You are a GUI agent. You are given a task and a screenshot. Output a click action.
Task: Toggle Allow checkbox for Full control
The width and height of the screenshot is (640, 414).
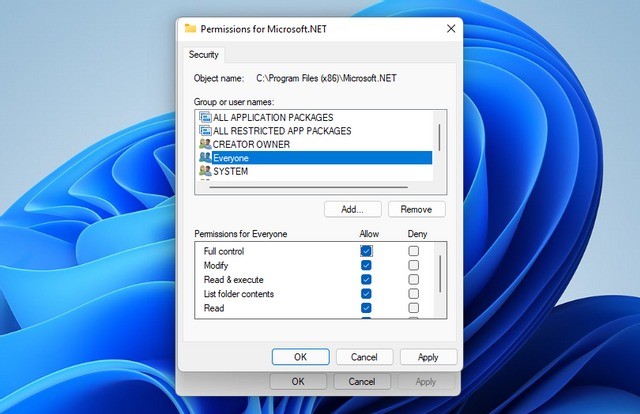point(366,251)
